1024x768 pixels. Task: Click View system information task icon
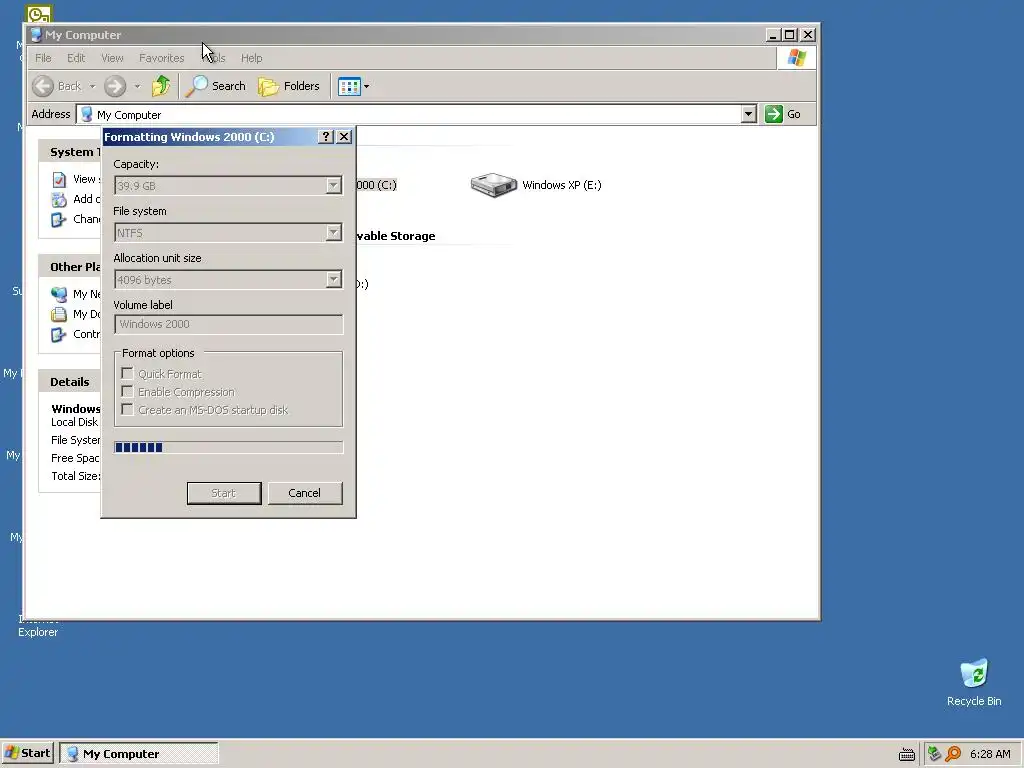59,179
